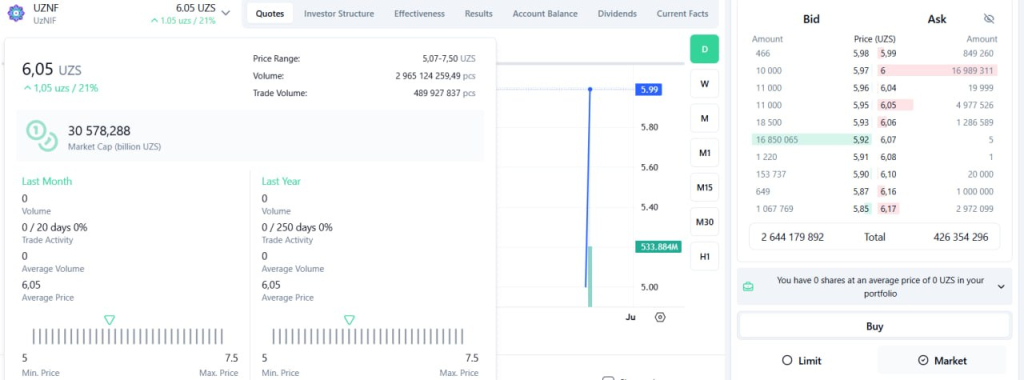This screenshot has width=1024, height=380.
Task: Toggle order book visibility eye icon
Action: click(x=989, y=19)
